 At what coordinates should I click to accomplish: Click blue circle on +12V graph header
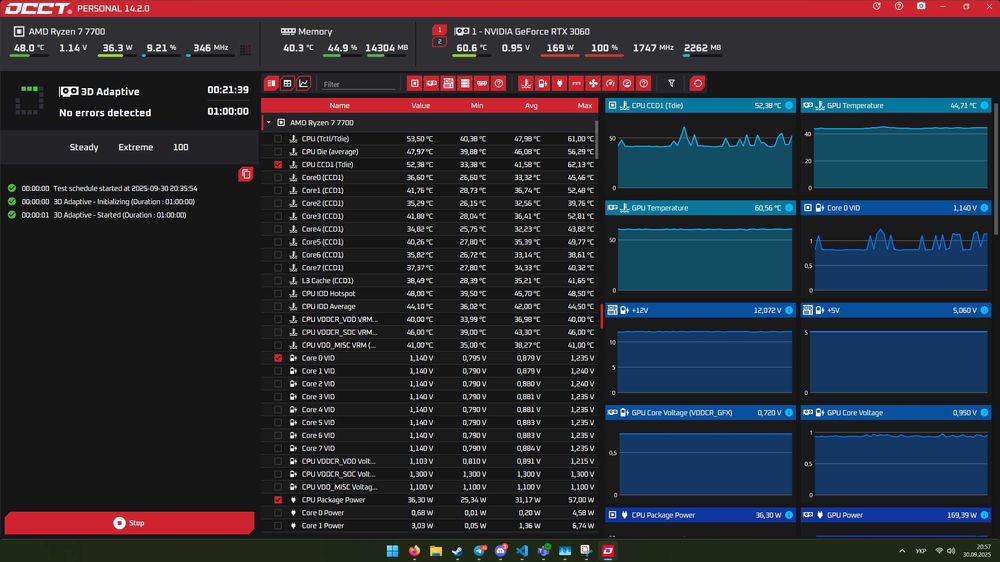point(789,310)
